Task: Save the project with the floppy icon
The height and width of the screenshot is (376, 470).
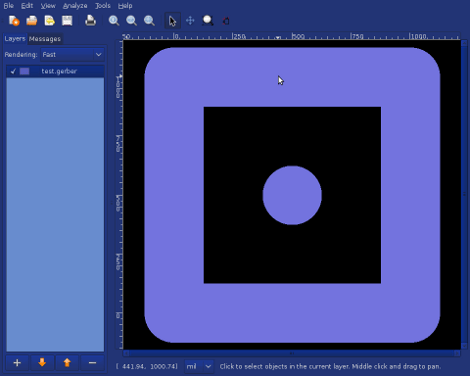Action: pyautogui.click(x=67, y=21)
